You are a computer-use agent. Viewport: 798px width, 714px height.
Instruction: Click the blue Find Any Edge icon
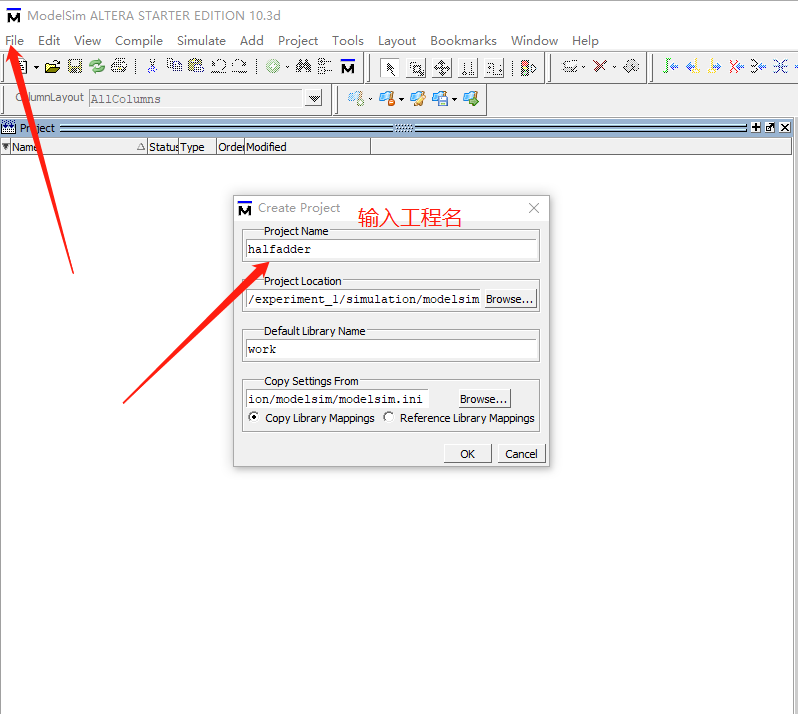pos(780,66)
